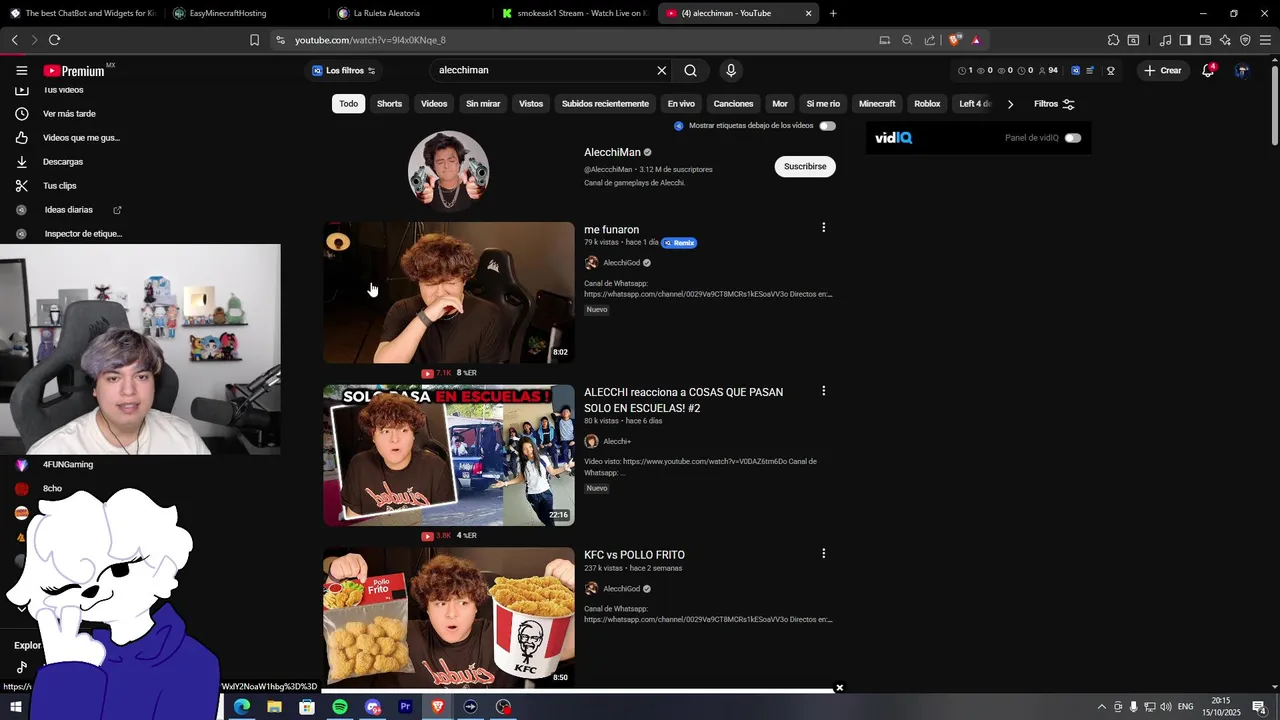Screen dimensions: 1280x720
Task: Run search with magnifying glass button
Action: 690,71
